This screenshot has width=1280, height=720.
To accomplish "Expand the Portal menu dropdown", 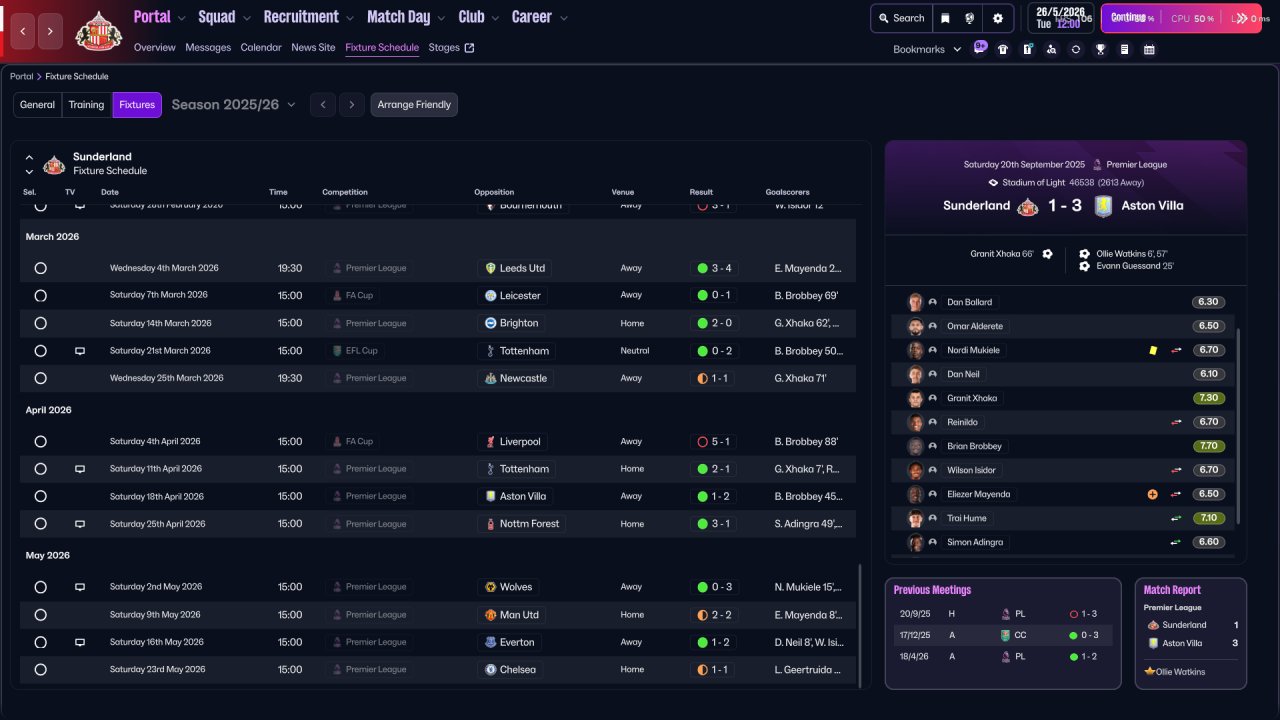I will tap(181, 18).
